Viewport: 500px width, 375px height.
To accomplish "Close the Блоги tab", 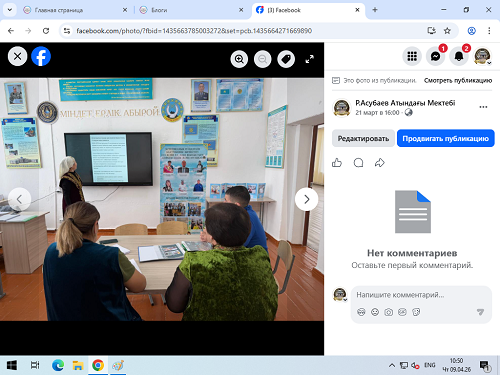I will pos(241,10).
